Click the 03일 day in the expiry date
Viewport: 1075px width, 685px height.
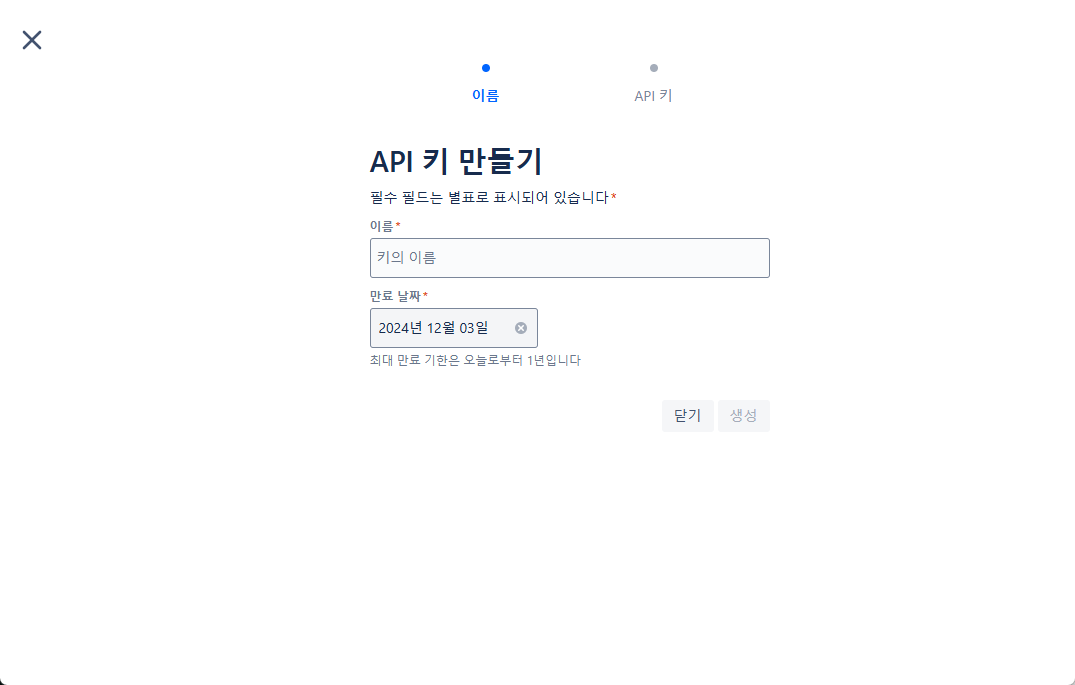(x=472, y=328)
